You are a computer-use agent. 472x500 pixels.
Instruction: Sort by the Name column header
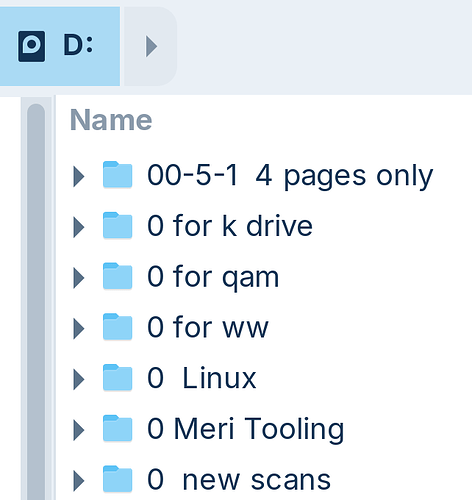point(111,120)
